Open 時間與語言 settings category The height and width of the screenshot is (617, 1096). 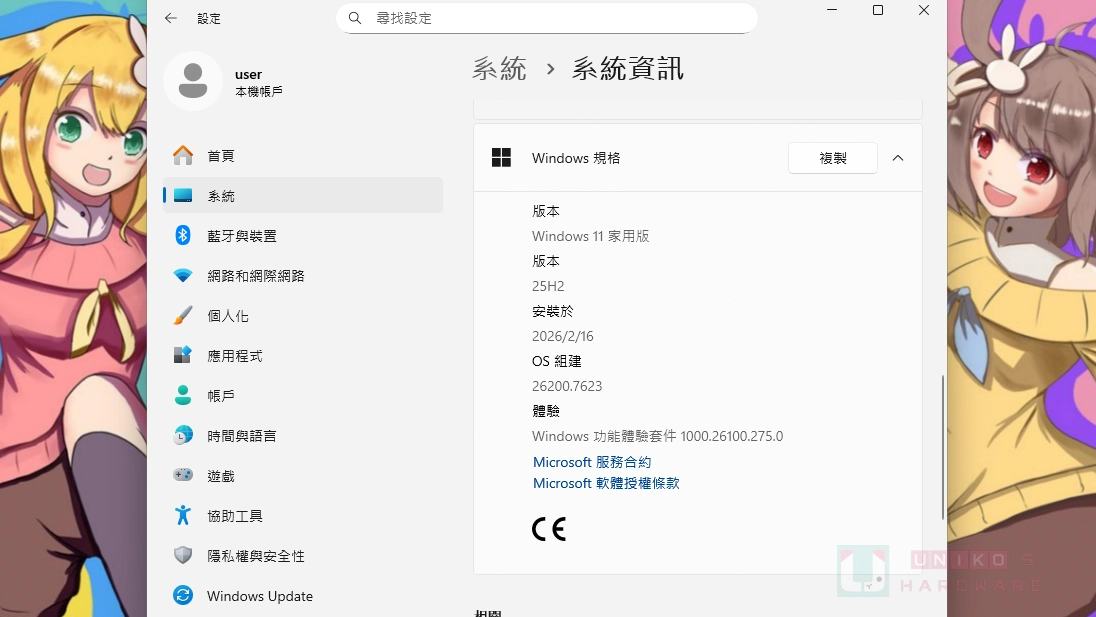point(242,436)
